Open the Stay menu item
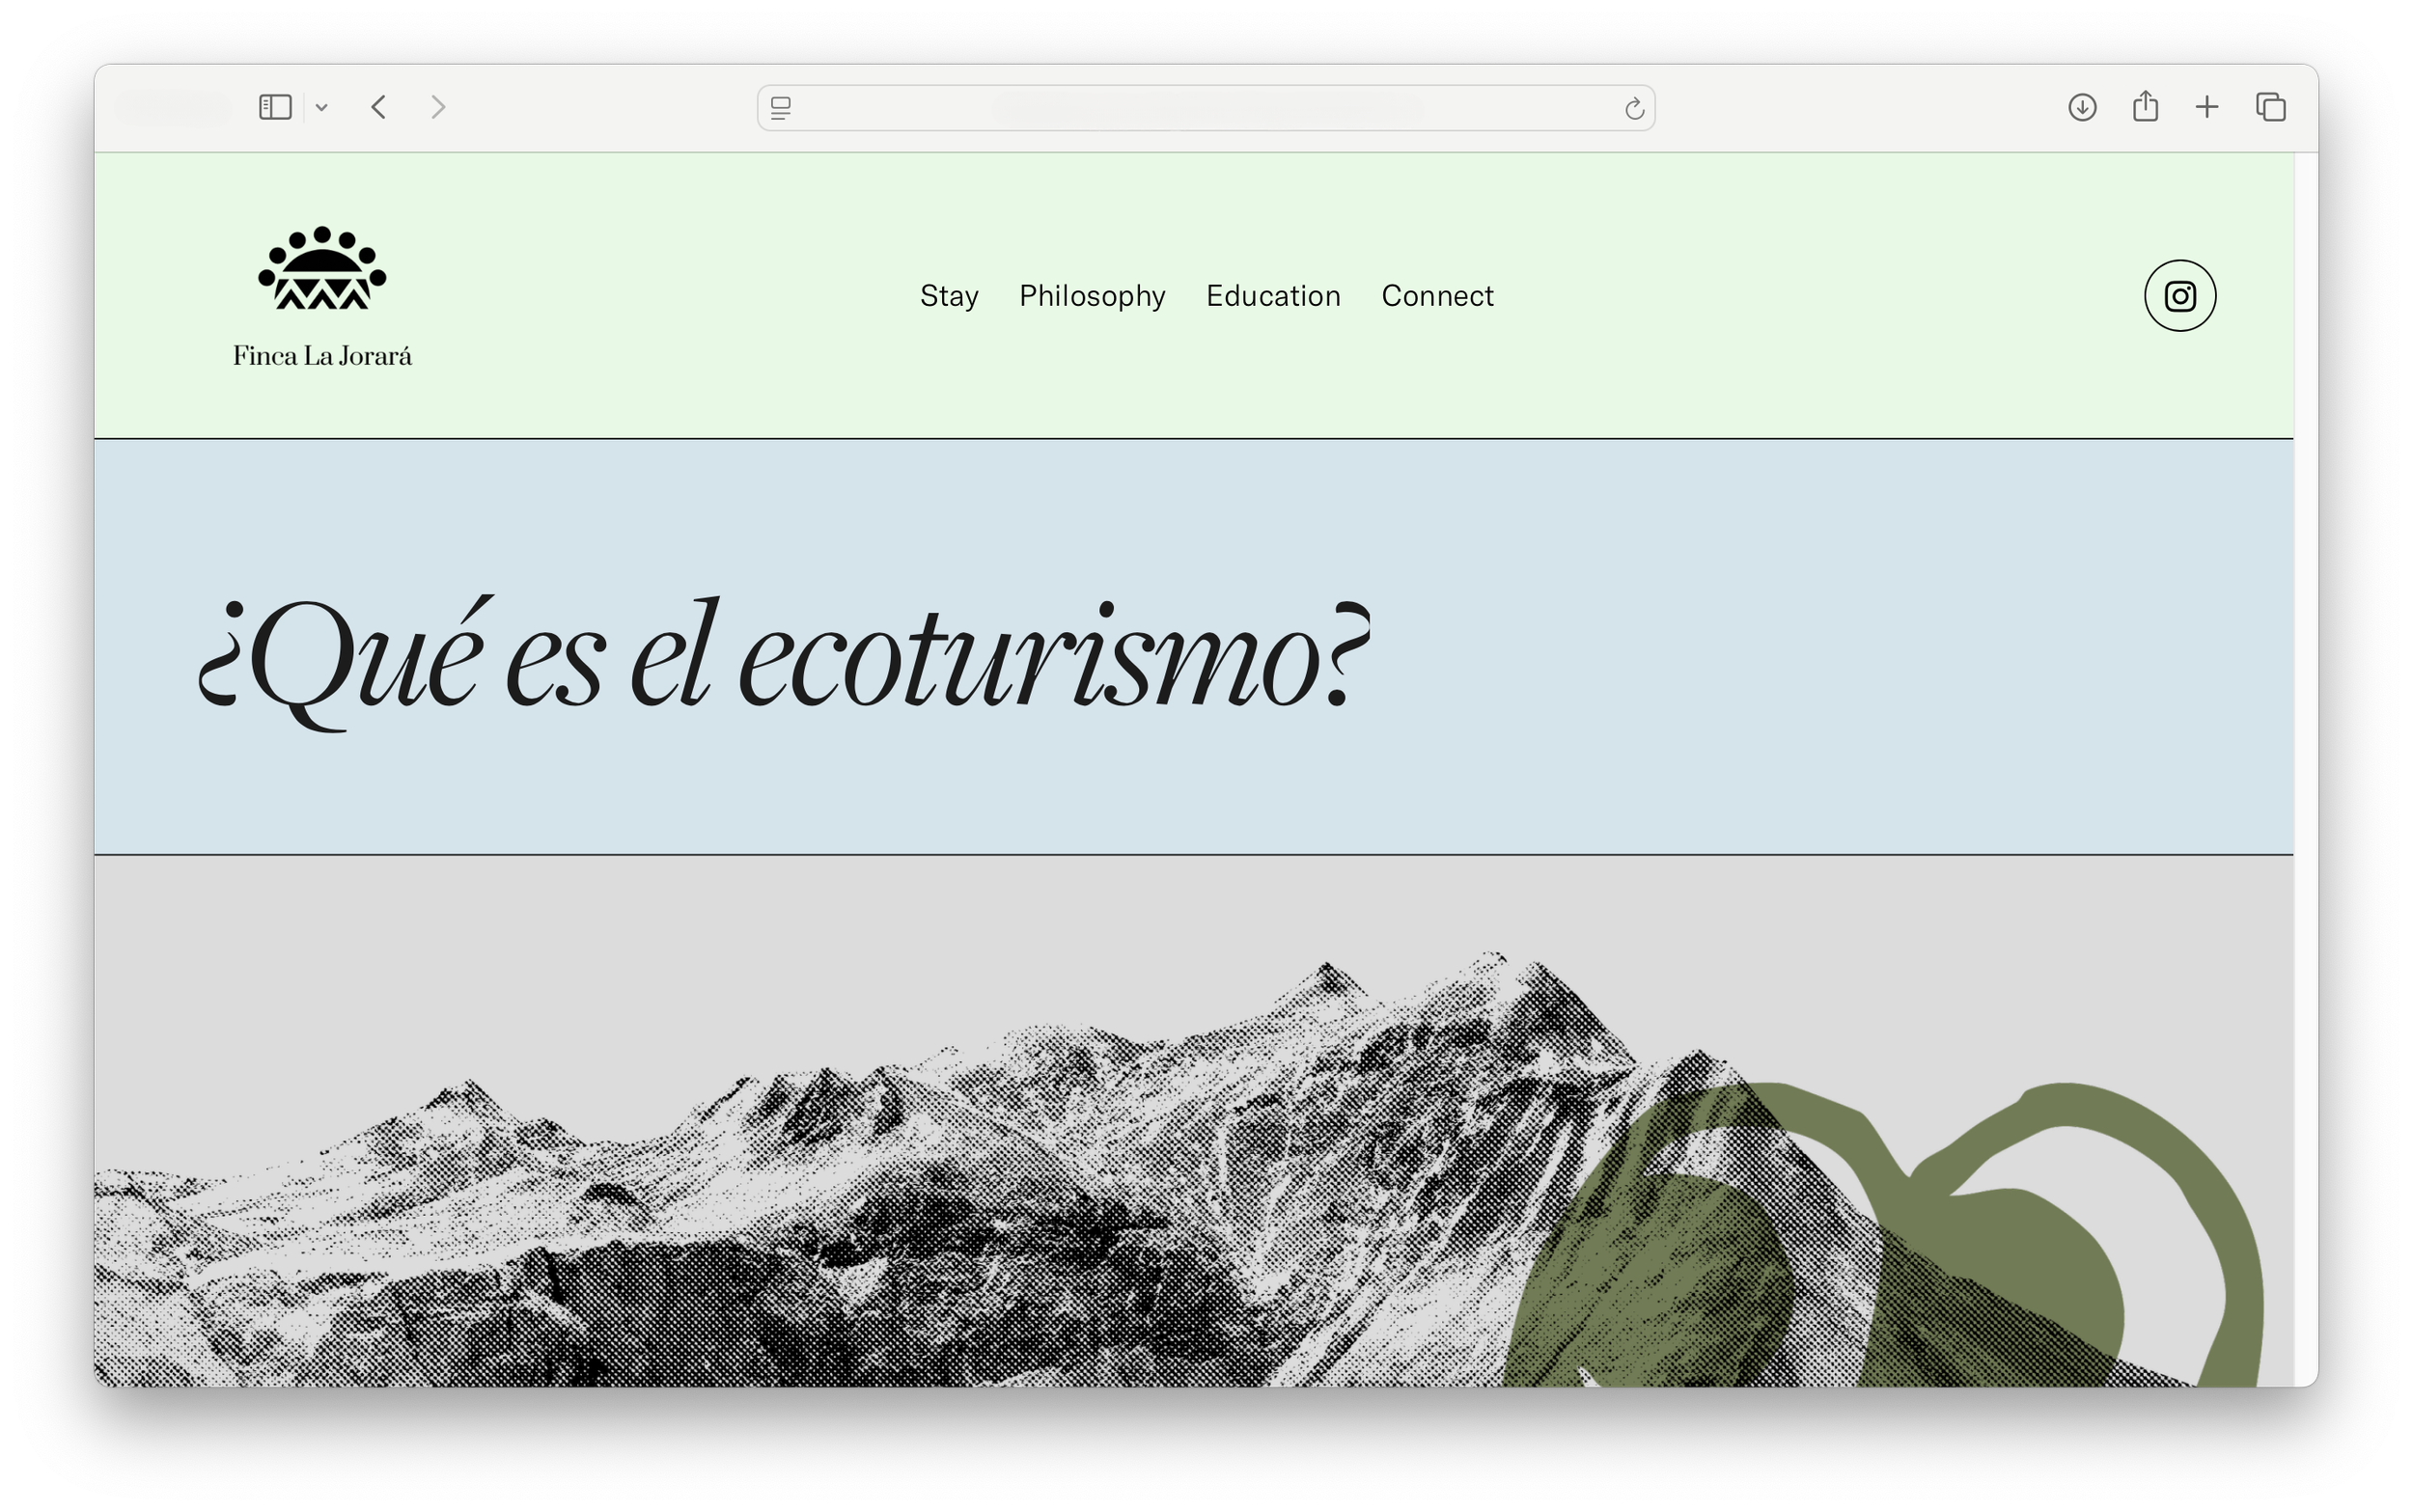2413x1512 pixels. [x=949, y=296]
